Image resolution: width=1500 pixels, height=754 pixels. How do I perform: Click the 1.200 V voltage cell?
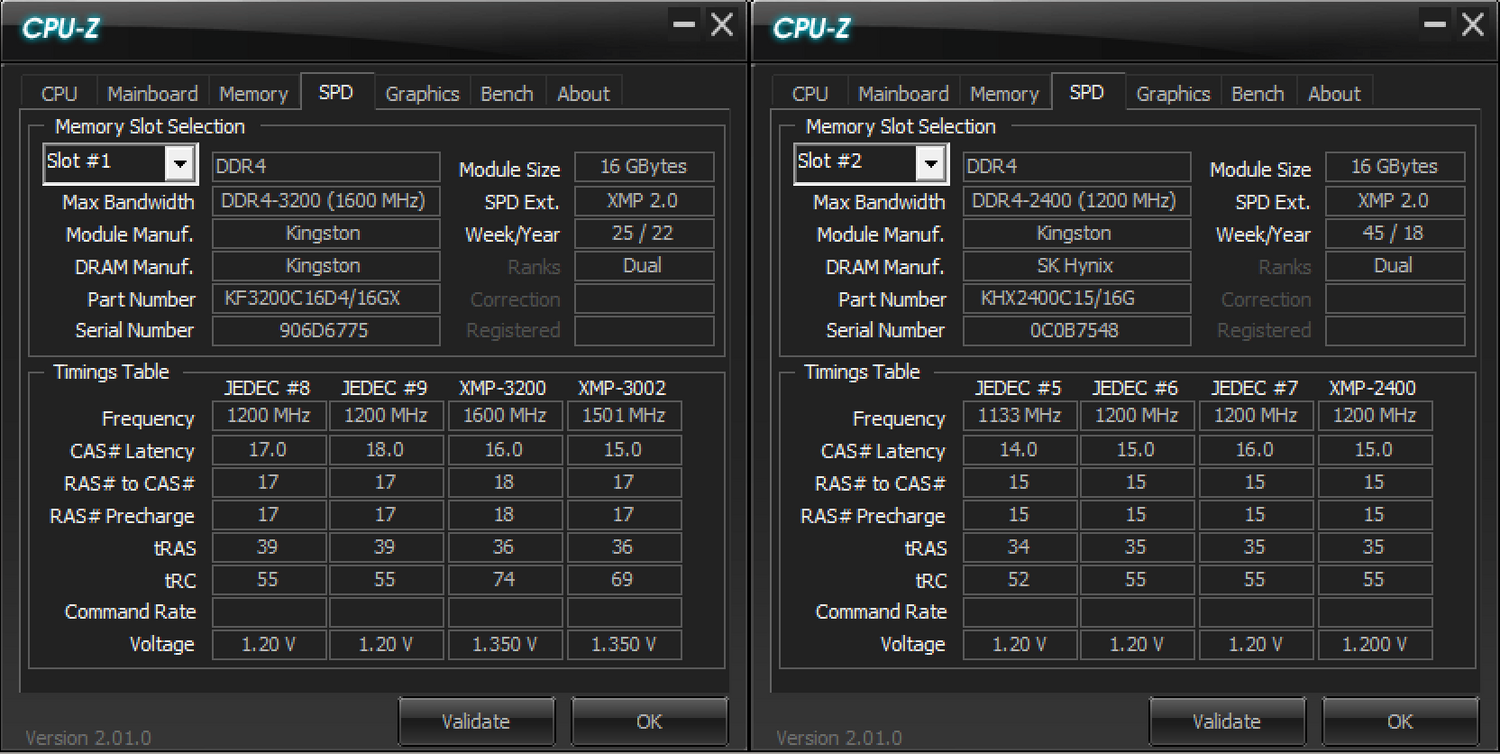pos(1374,645)
